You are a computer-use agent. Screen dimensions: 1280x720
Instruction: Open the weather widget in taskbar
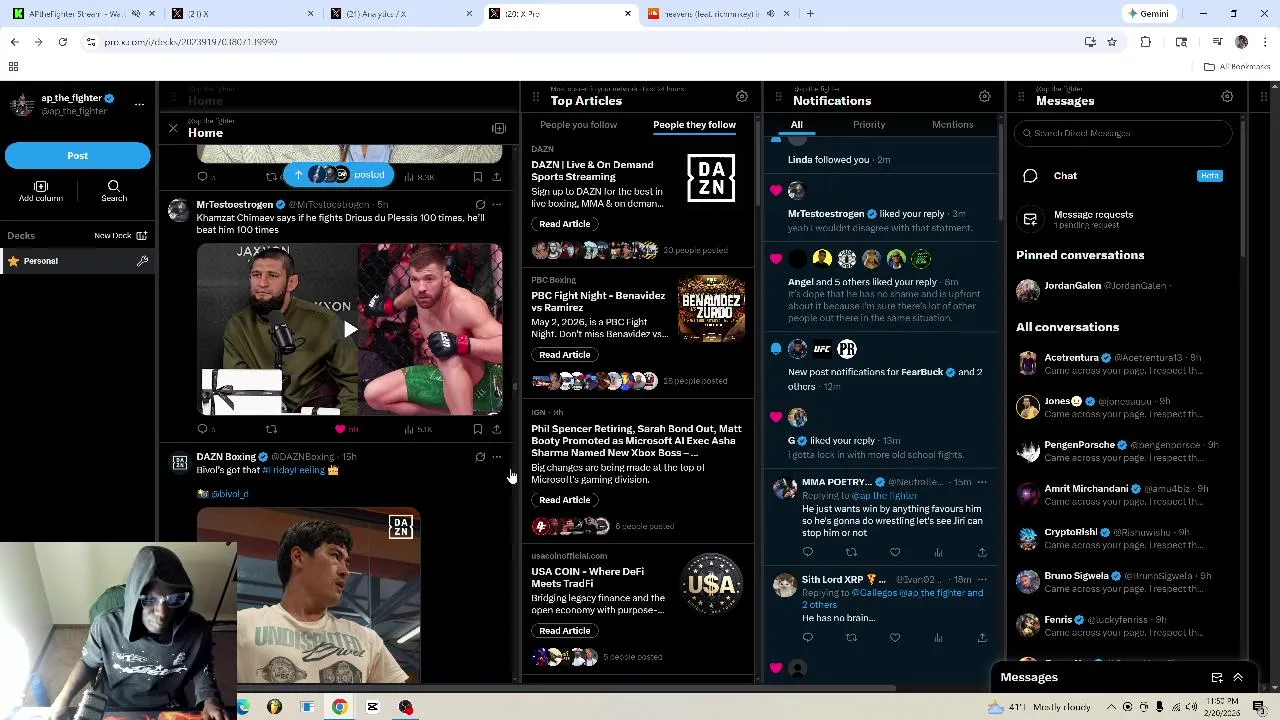coord(1037,707)
